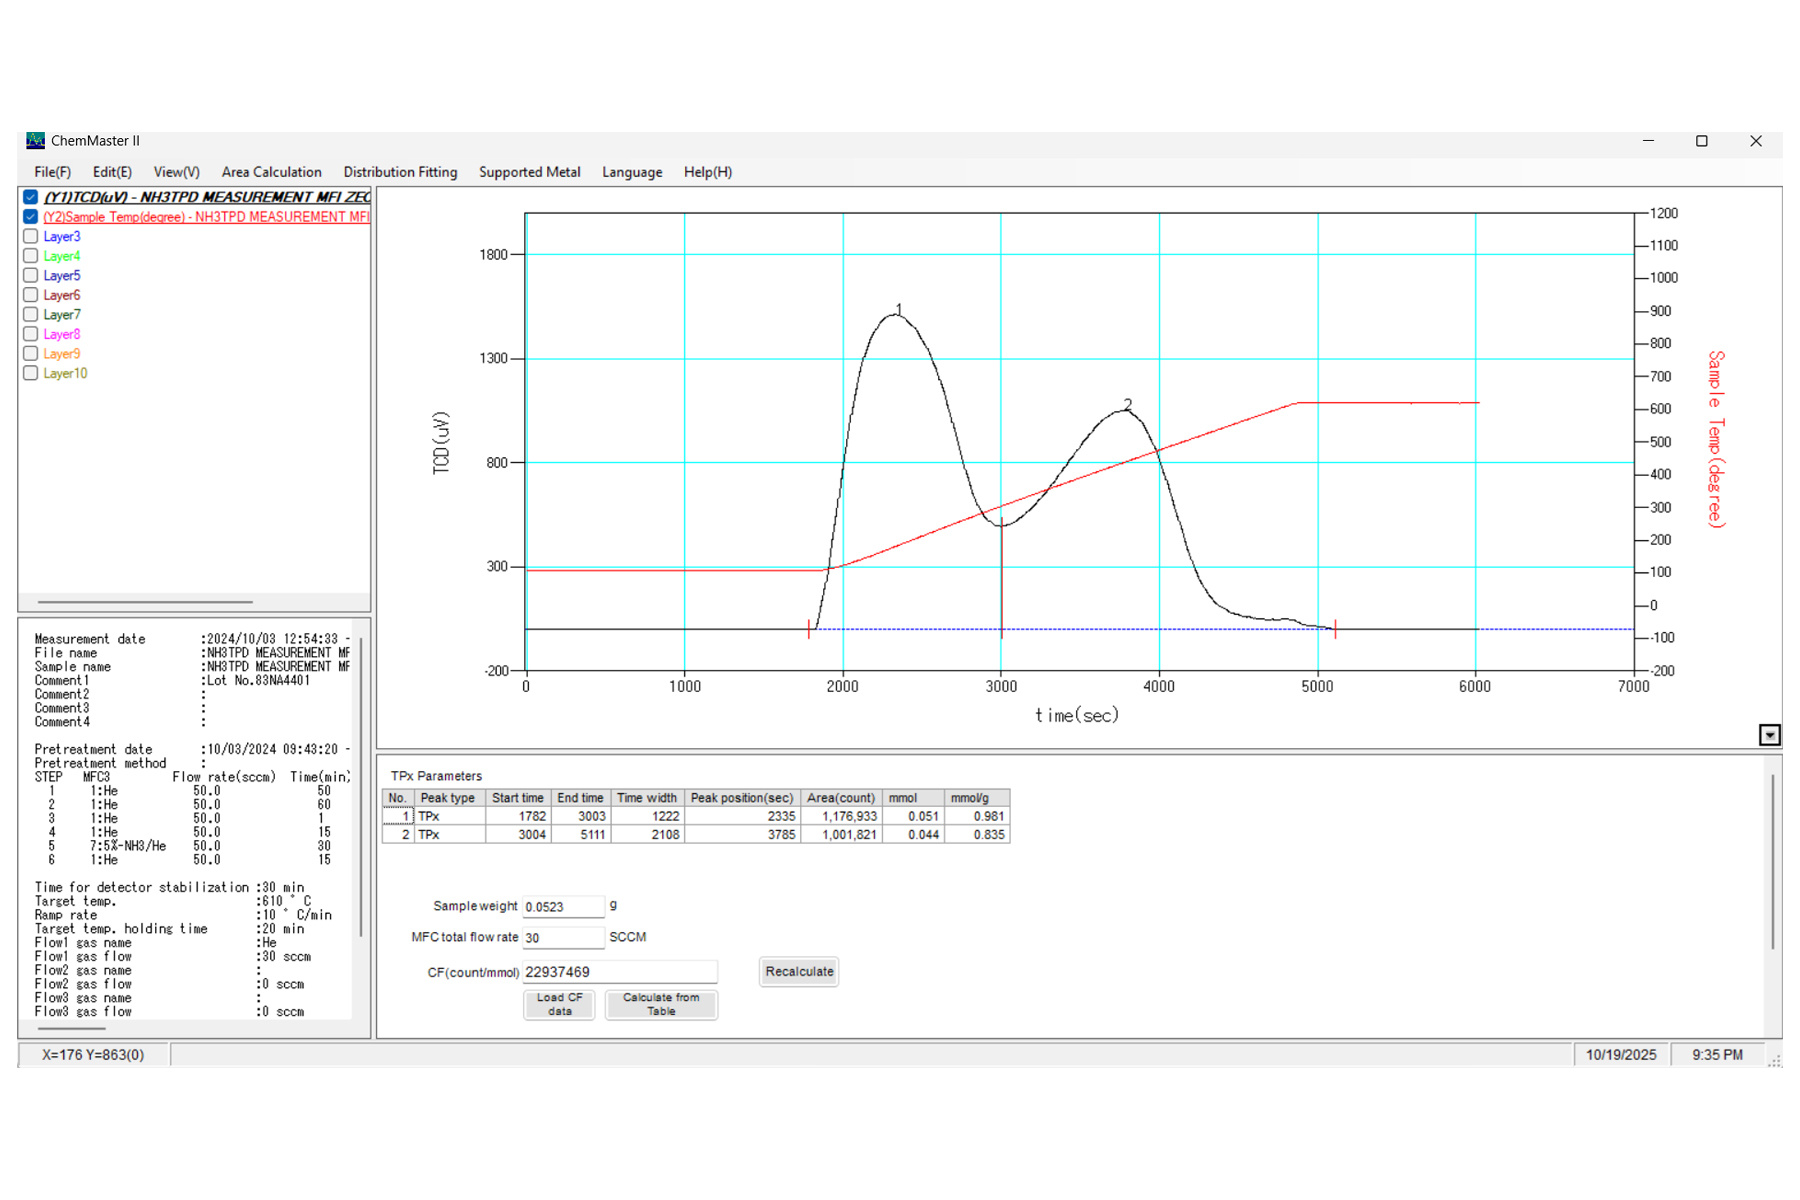Open the Supported Metal menu
This screenshot has height=1200, width=1800.
coord(529,172)
